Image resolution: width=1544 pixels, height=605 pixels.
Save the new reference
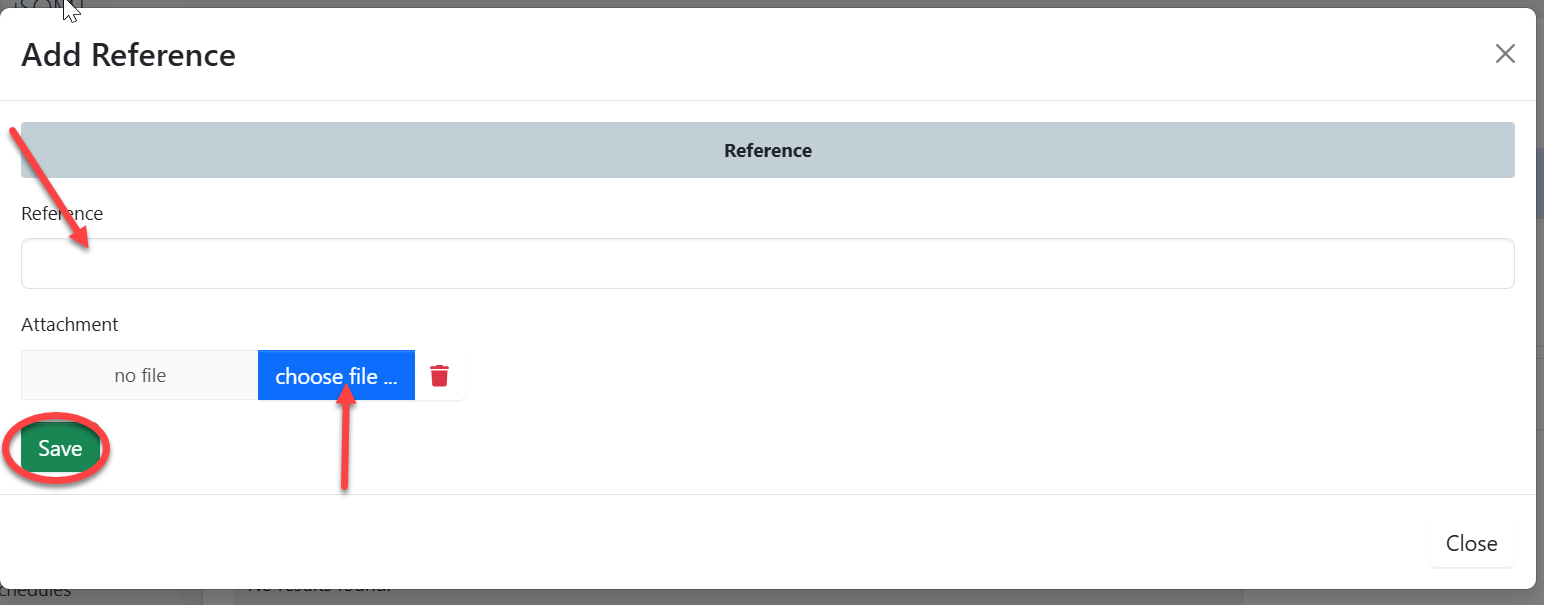pos(60,449)
